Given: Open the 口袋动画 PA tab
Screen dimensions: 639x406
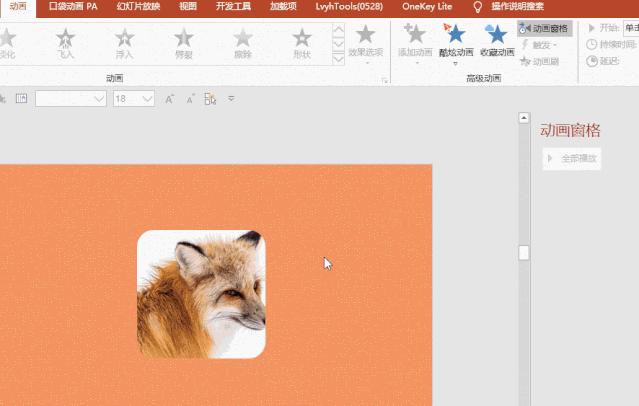Looking at the screenshot, I should coord(73,6).
